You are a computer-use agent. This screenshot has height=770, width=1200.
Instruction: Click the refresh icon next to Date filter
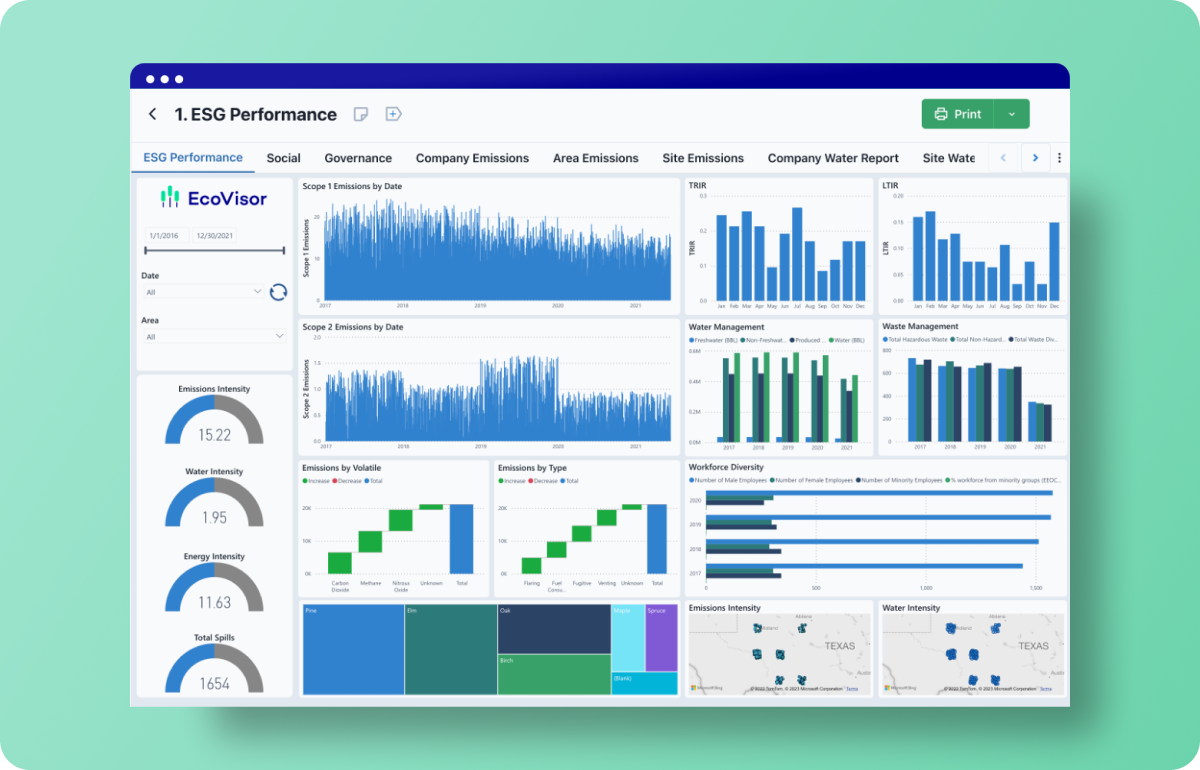(x=278, y=292)
